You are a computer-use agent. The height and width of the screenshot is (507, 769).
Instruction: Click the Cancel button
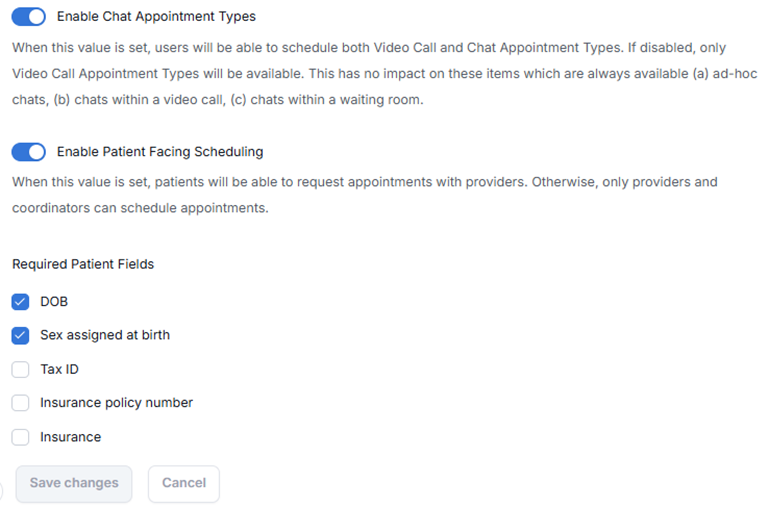184,483
